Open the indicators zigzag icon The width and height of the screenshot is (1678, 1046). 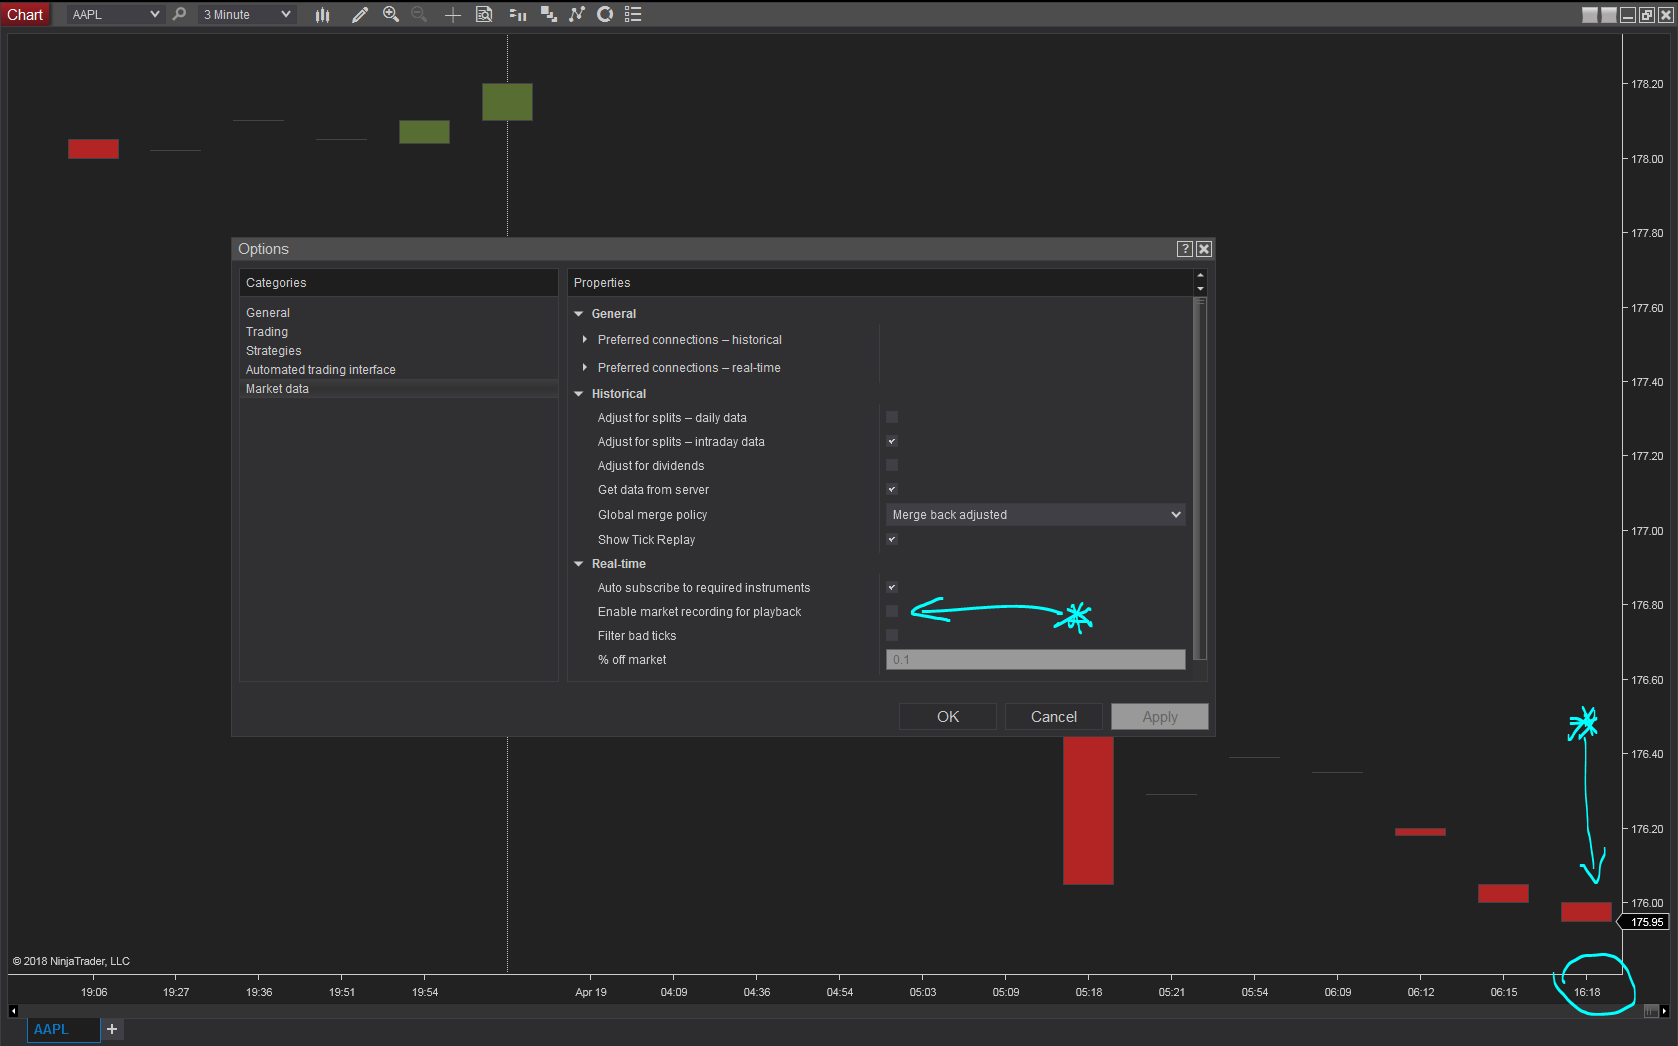pyautogui.click(x=577, y=14)
